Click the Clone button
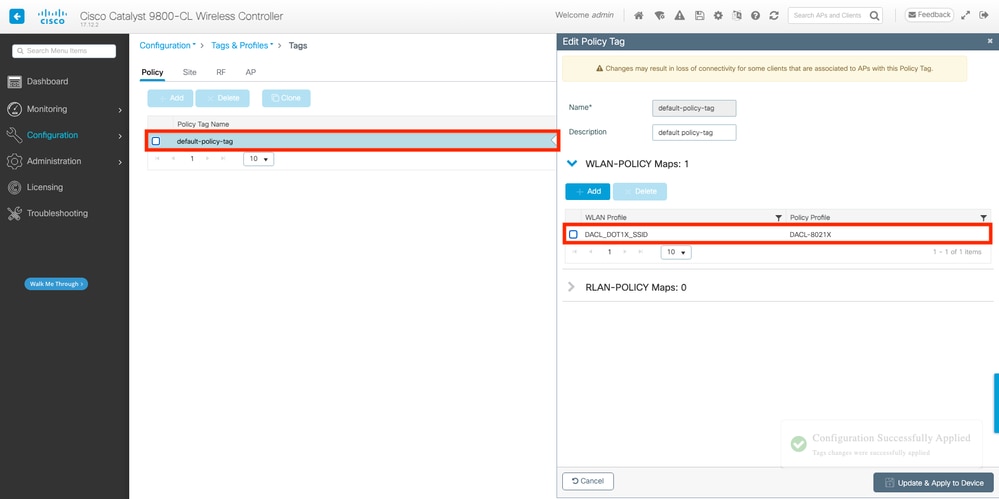This screenshot has height=499, width=999. tap(286, 98)
